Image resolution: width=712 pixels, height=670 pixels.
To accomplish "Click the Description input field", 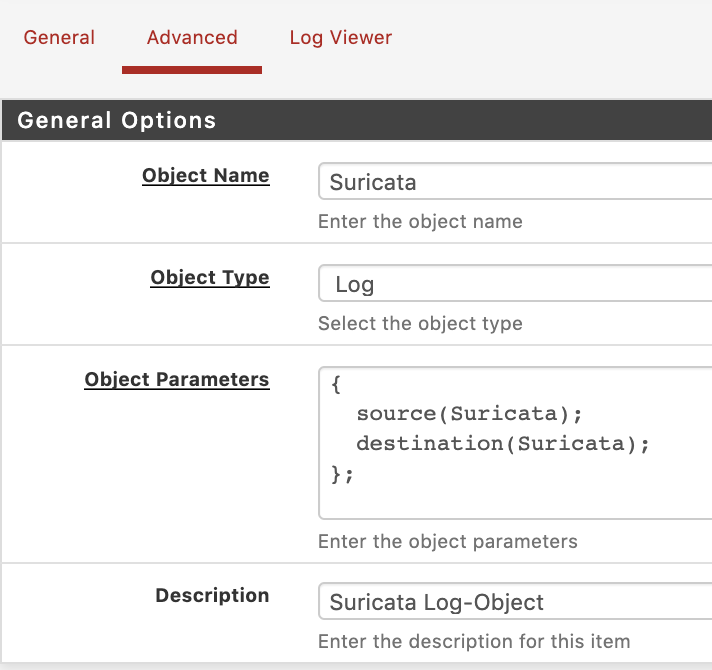I will (515, 601).
